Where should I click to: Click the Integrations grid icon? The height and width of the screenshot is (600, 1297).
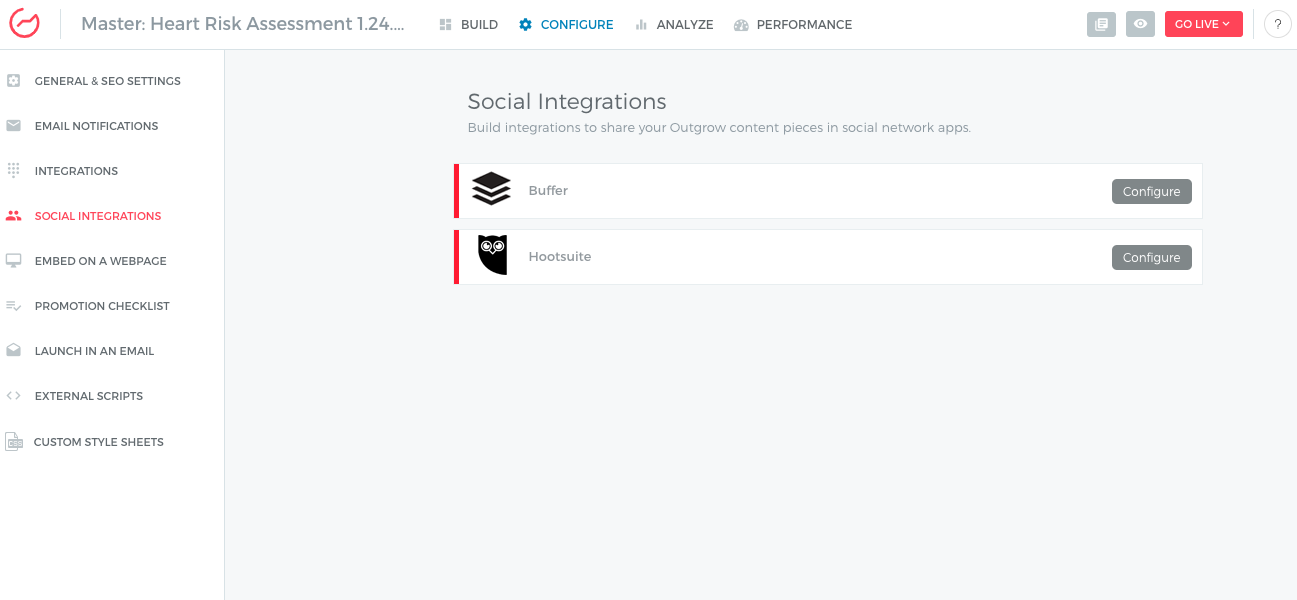(14, 171)
